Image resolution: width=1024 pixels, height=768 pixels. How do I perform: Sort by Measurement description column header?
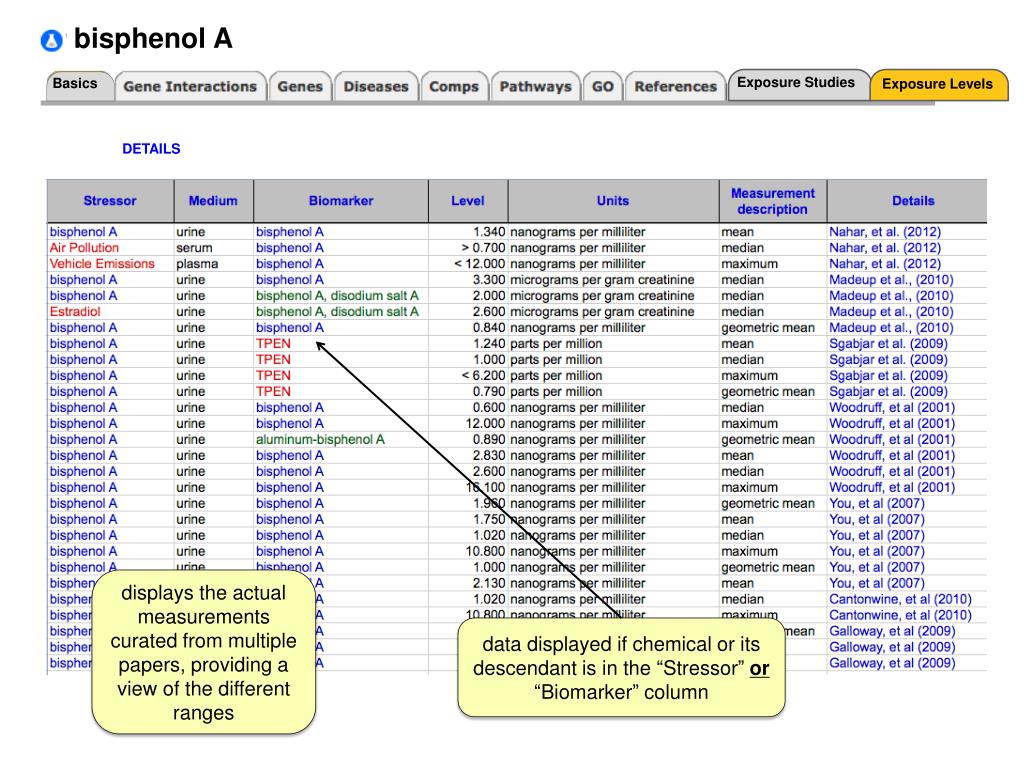point(773,201)
